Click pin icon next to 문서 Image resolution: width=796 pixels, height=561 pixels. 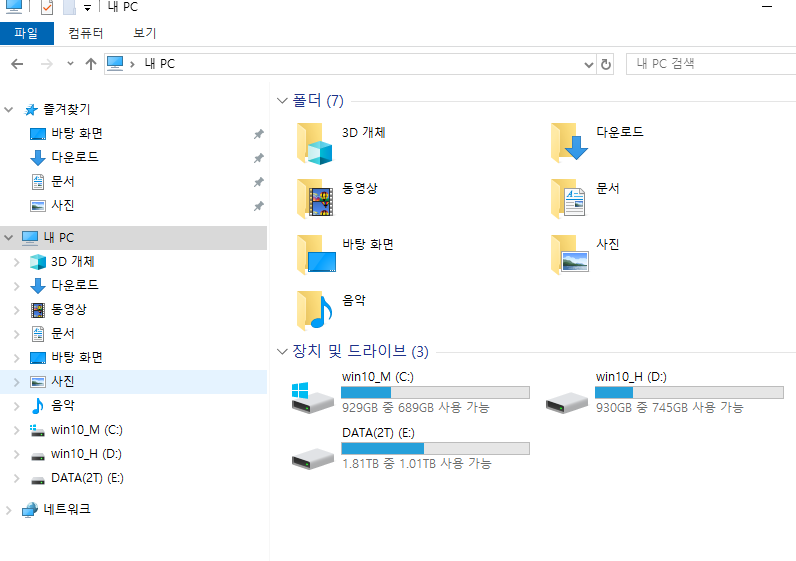(259, 182)
